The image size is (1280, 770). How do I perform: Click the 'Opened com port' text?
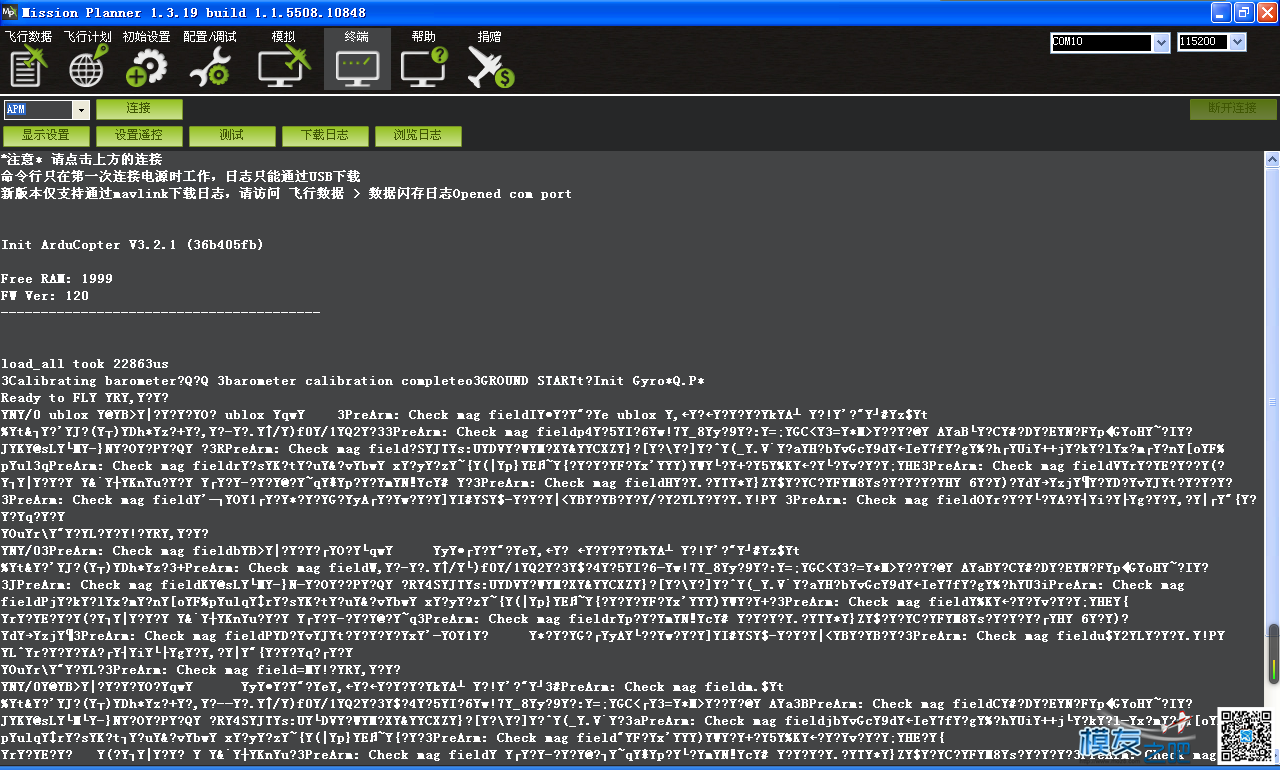pyautogui.click(x=513, y=193)
